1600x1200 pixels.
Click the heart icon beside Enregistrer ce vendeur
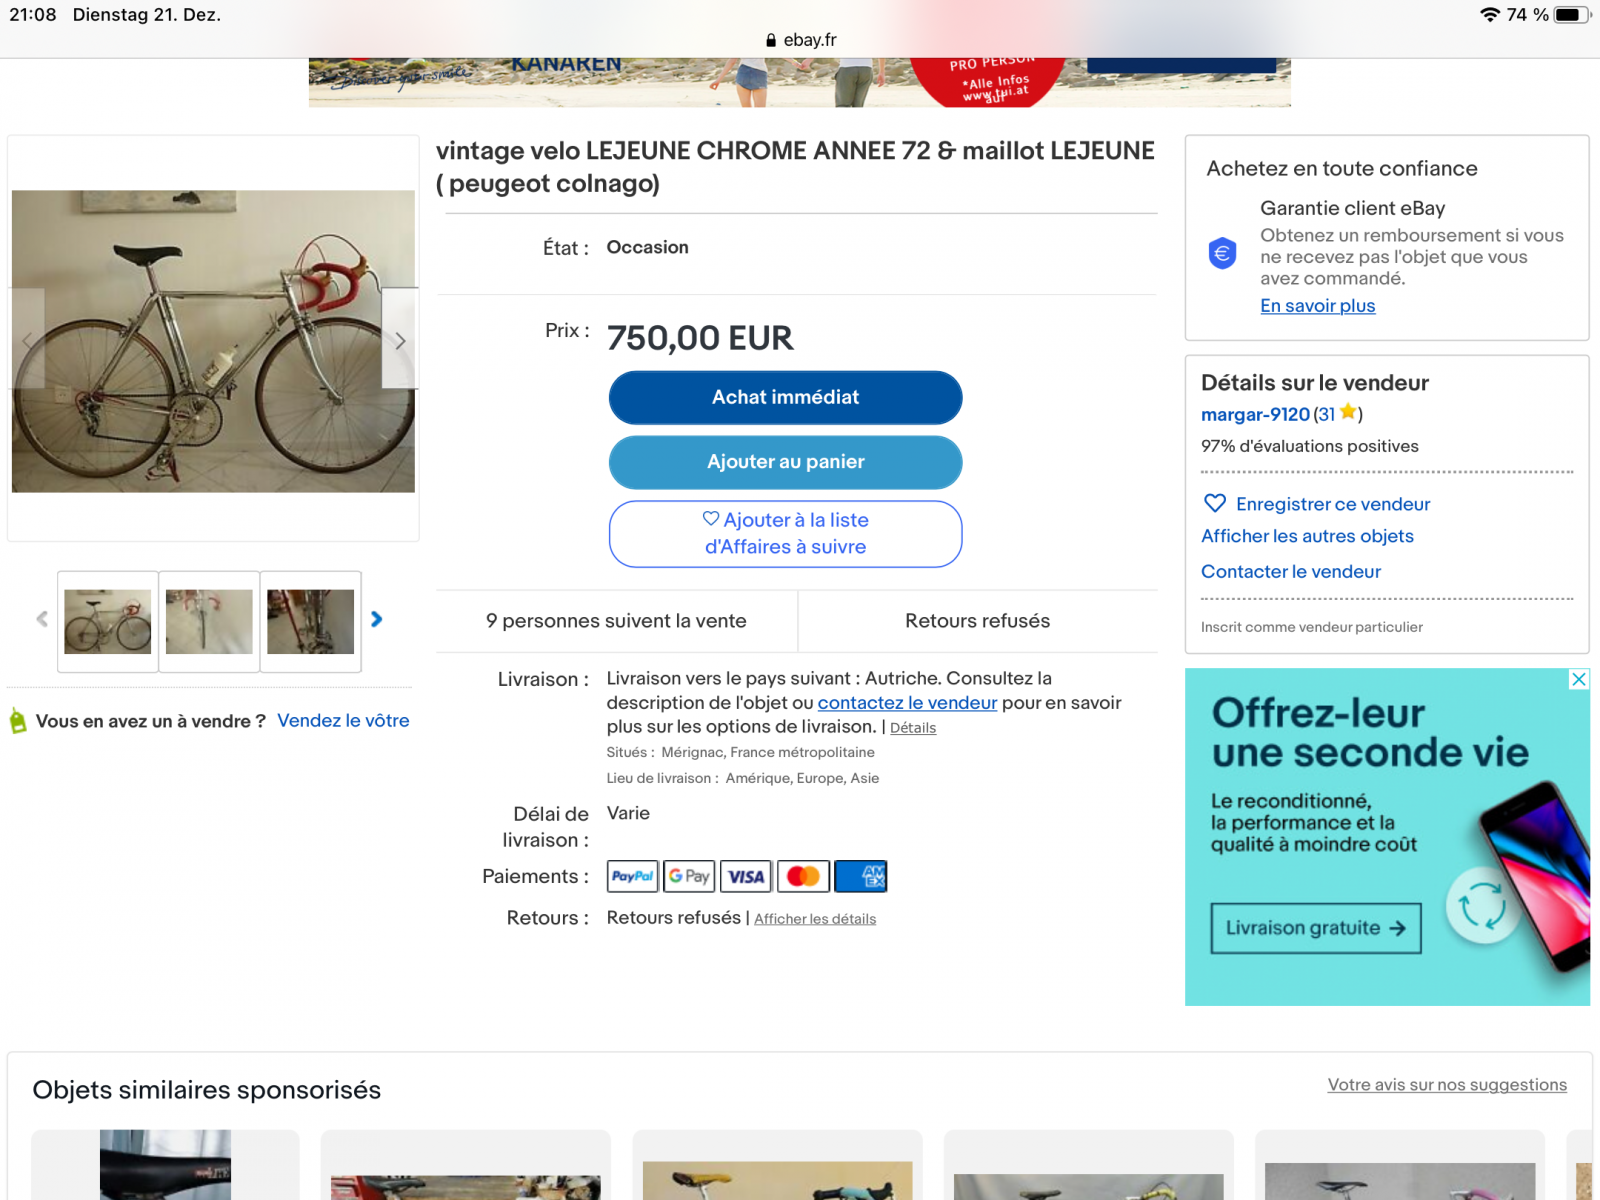click(1215, 503)
